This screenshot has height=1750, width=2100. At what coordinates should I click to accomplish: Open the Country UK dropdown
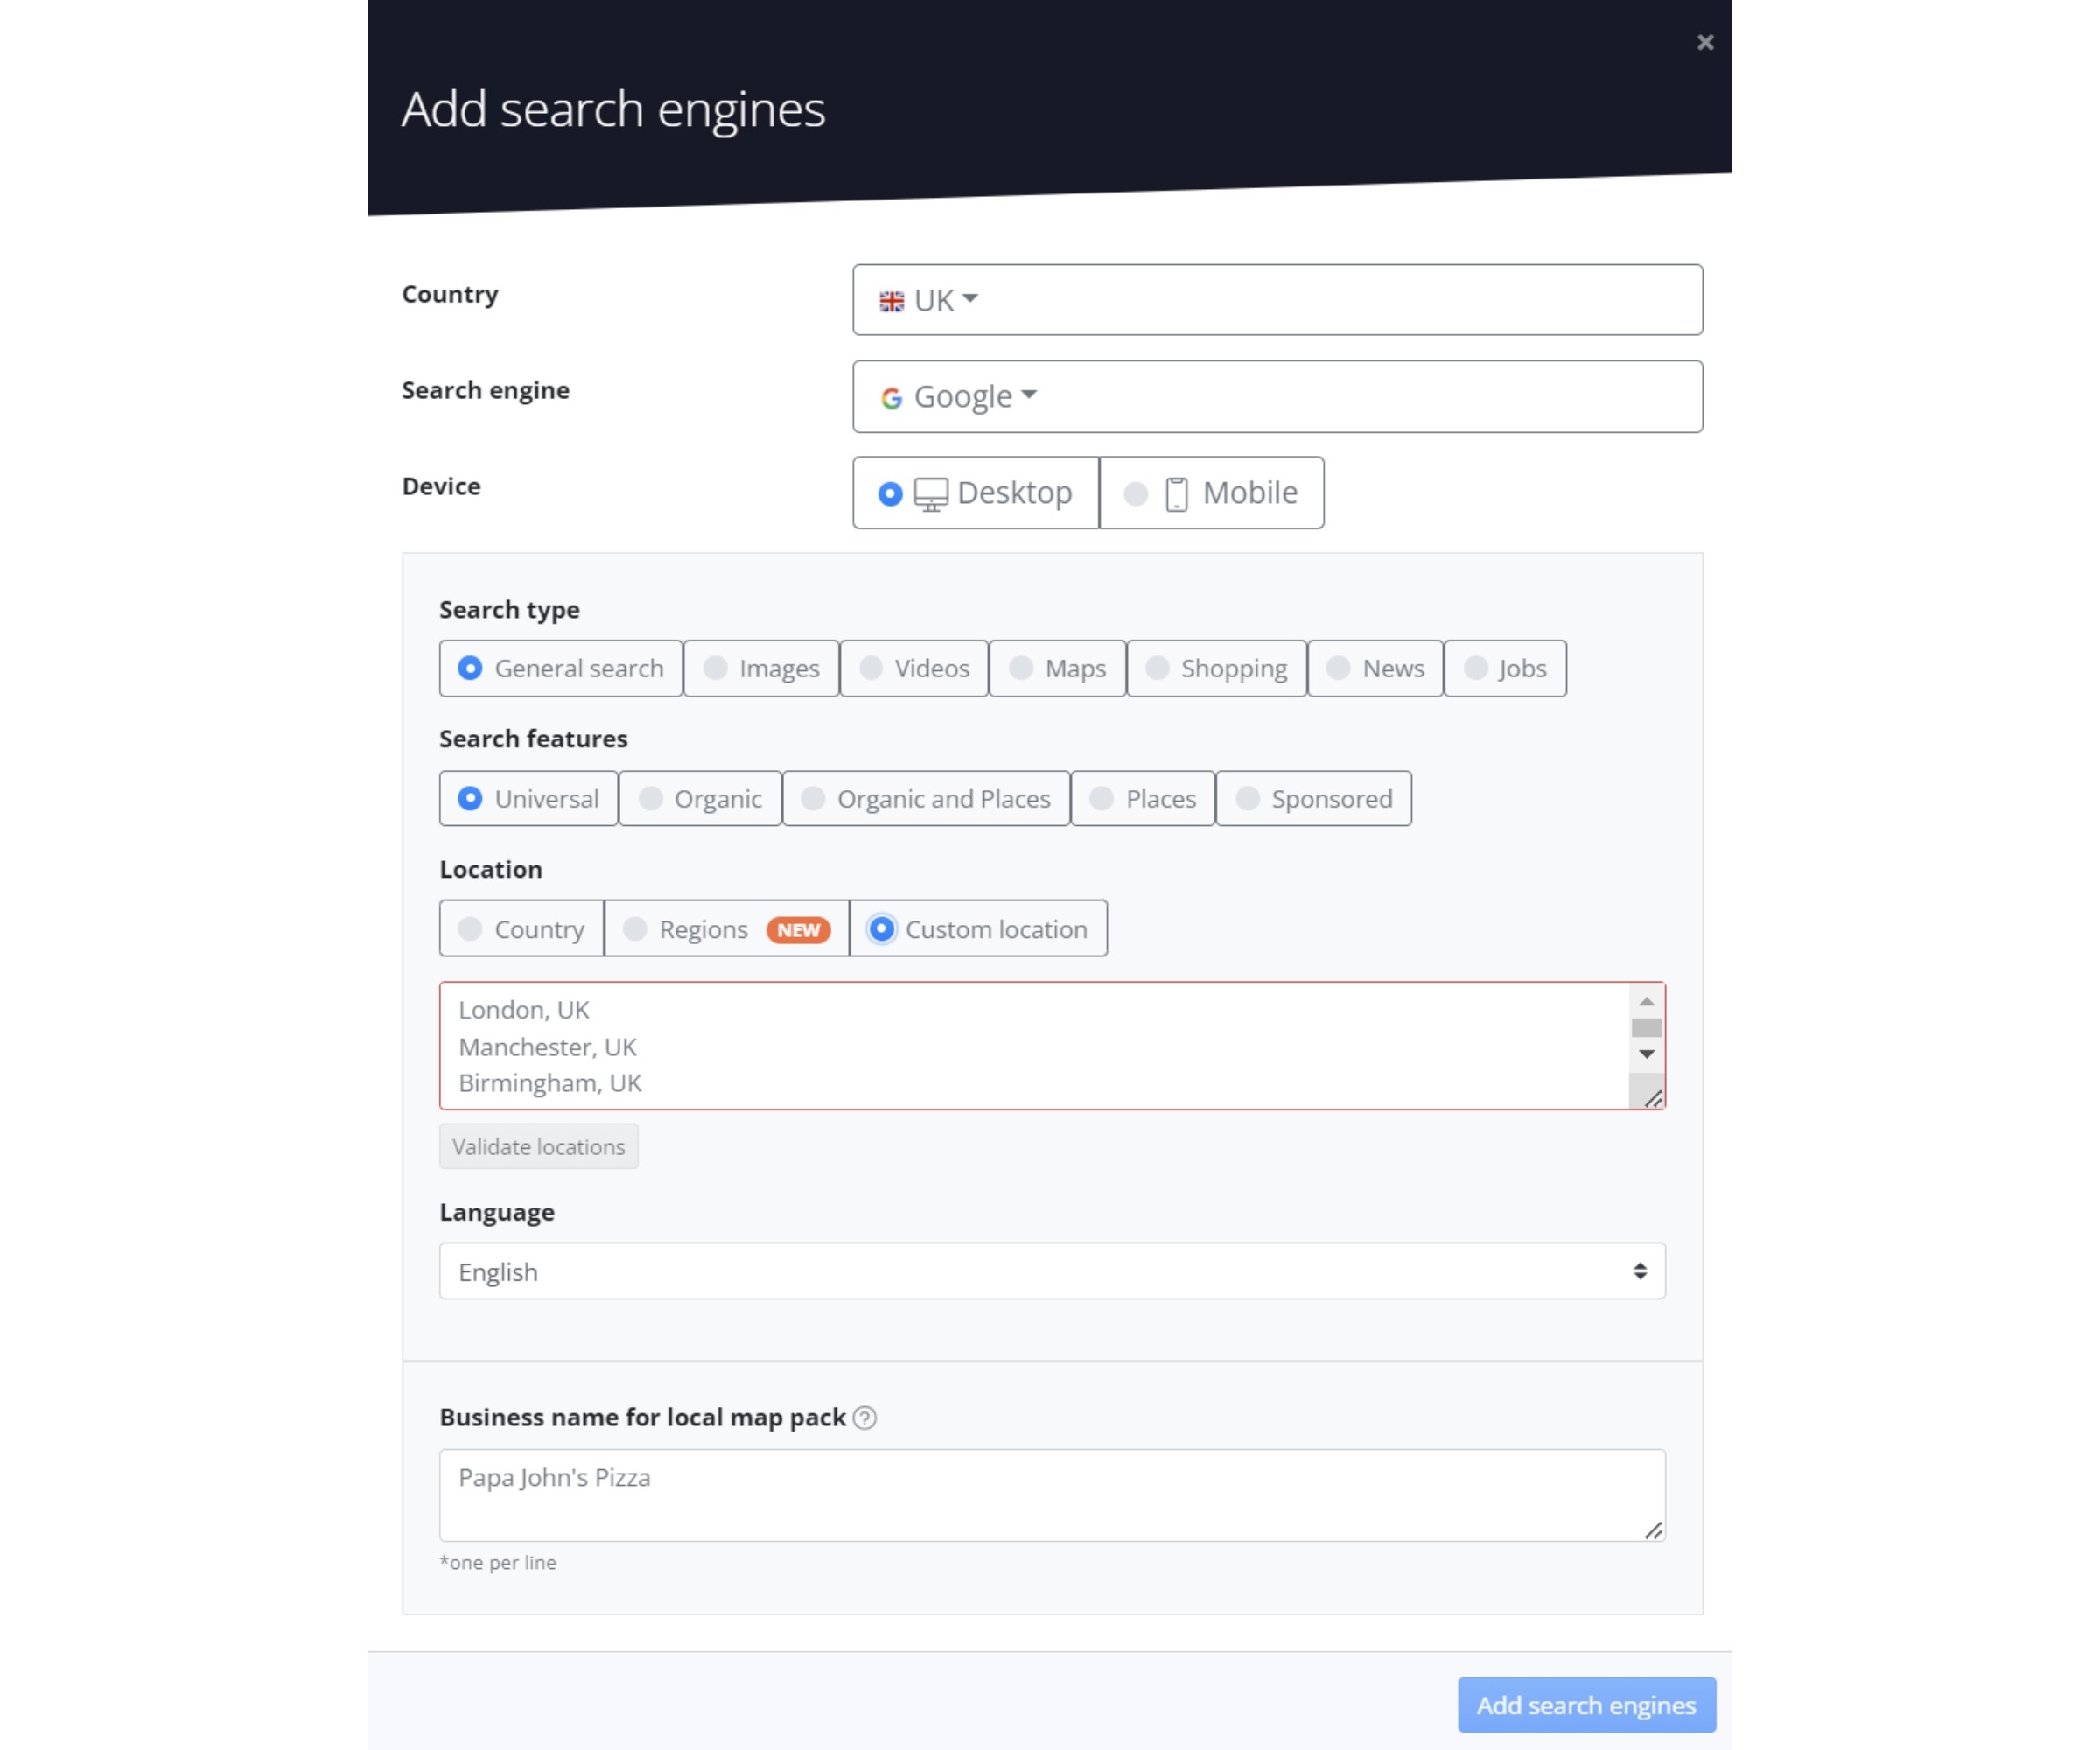pyautogui.click(x=1277, y=300)
